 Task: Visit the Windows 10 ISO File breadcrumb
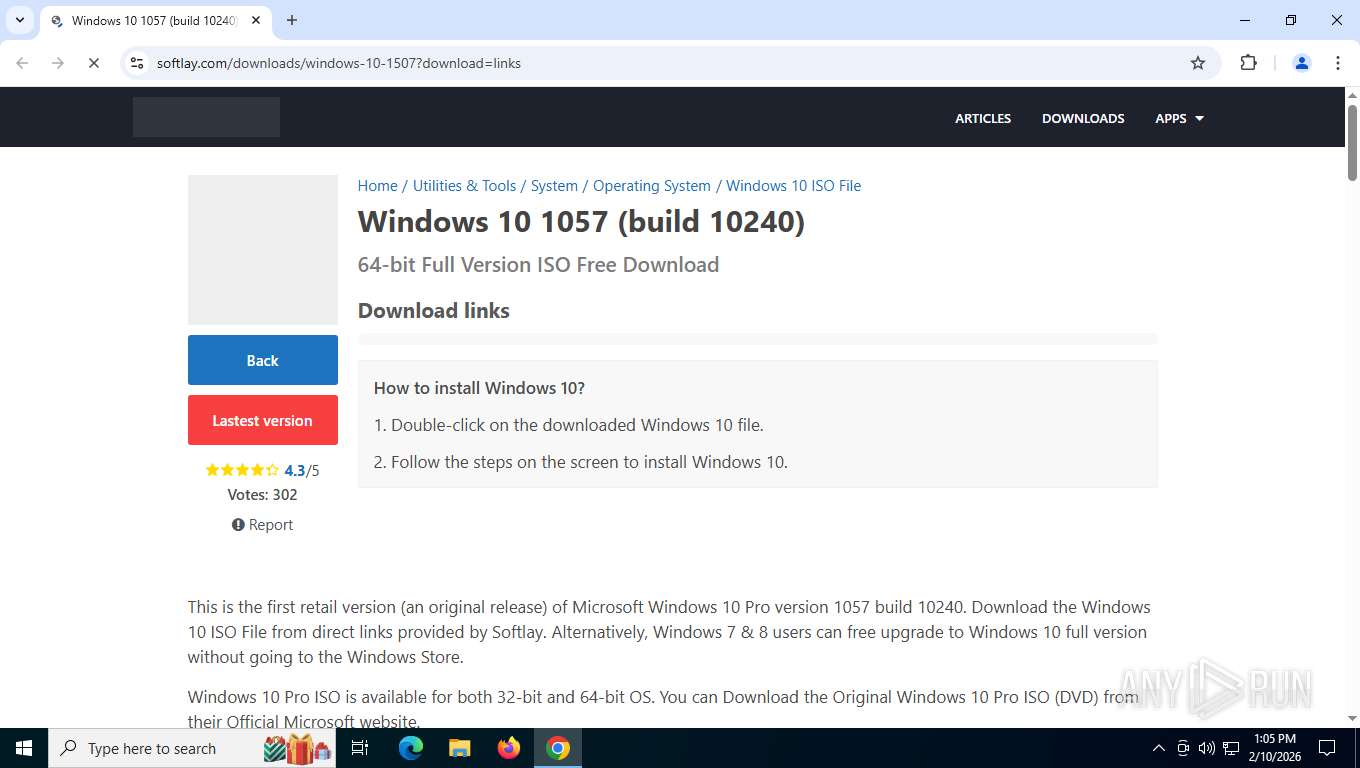[793, 186]
